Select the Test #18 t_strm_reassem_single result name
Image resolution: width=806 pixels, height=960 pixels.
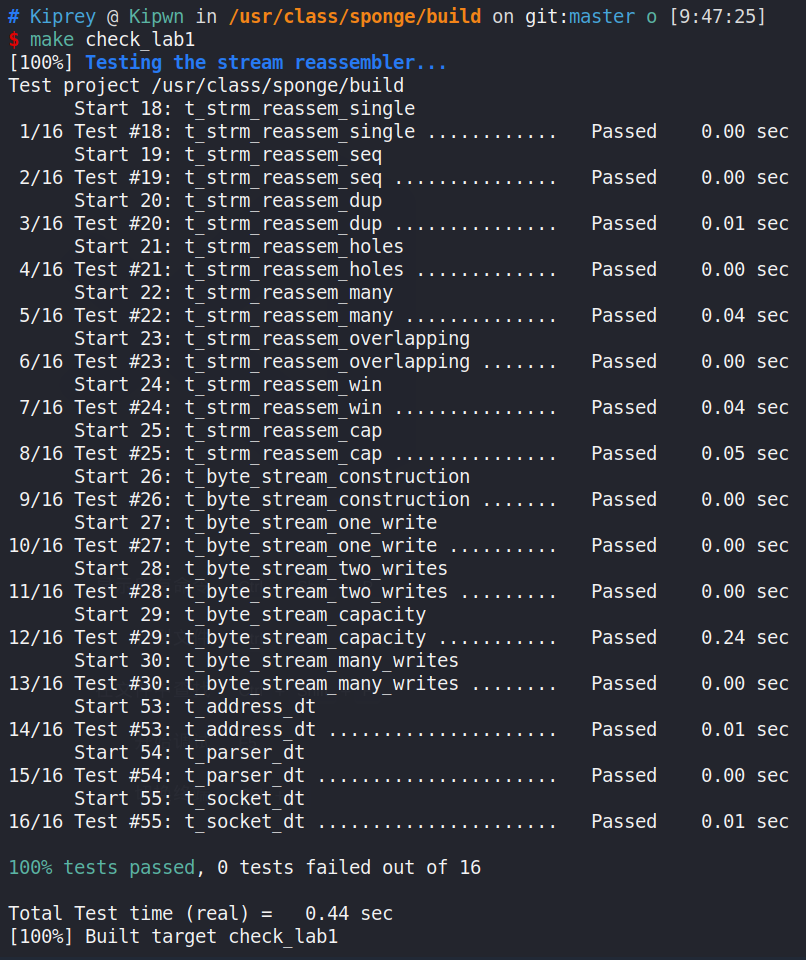tap(299, 132)
